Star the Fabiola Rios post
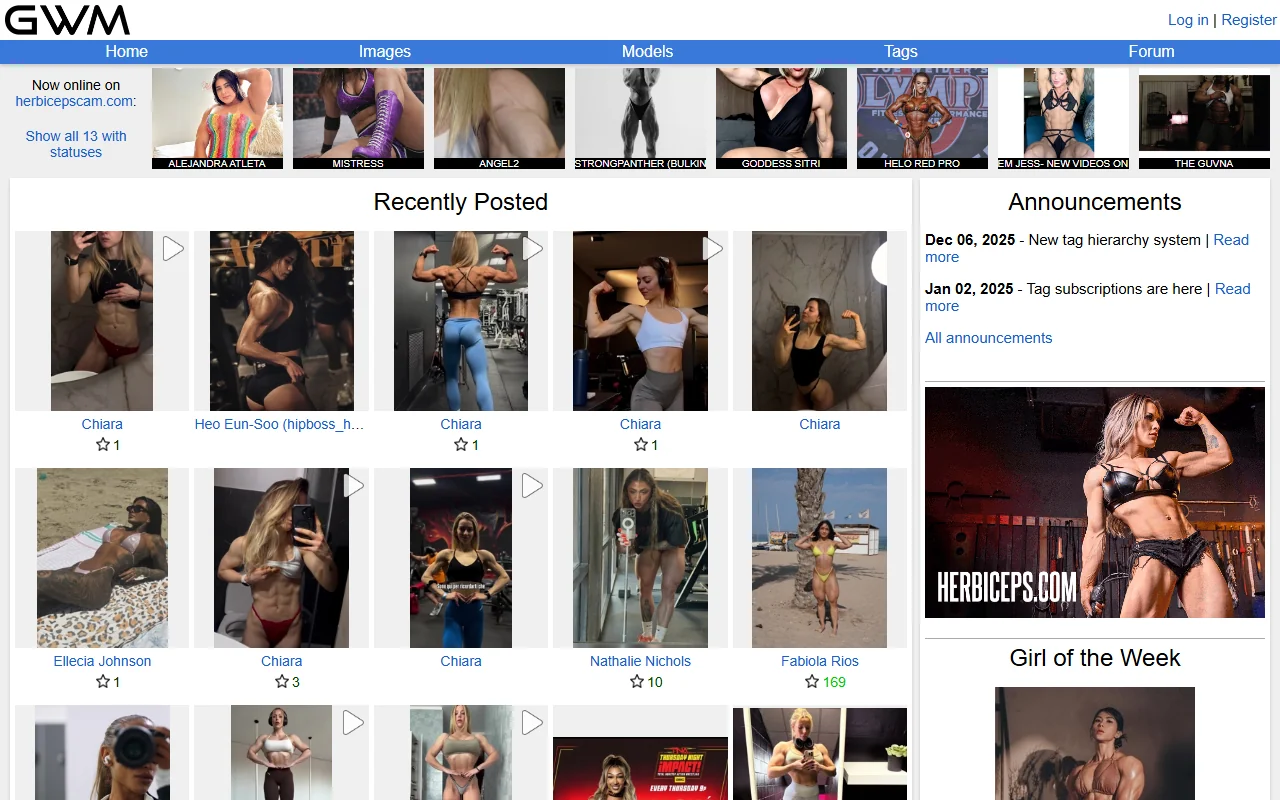 811,682
